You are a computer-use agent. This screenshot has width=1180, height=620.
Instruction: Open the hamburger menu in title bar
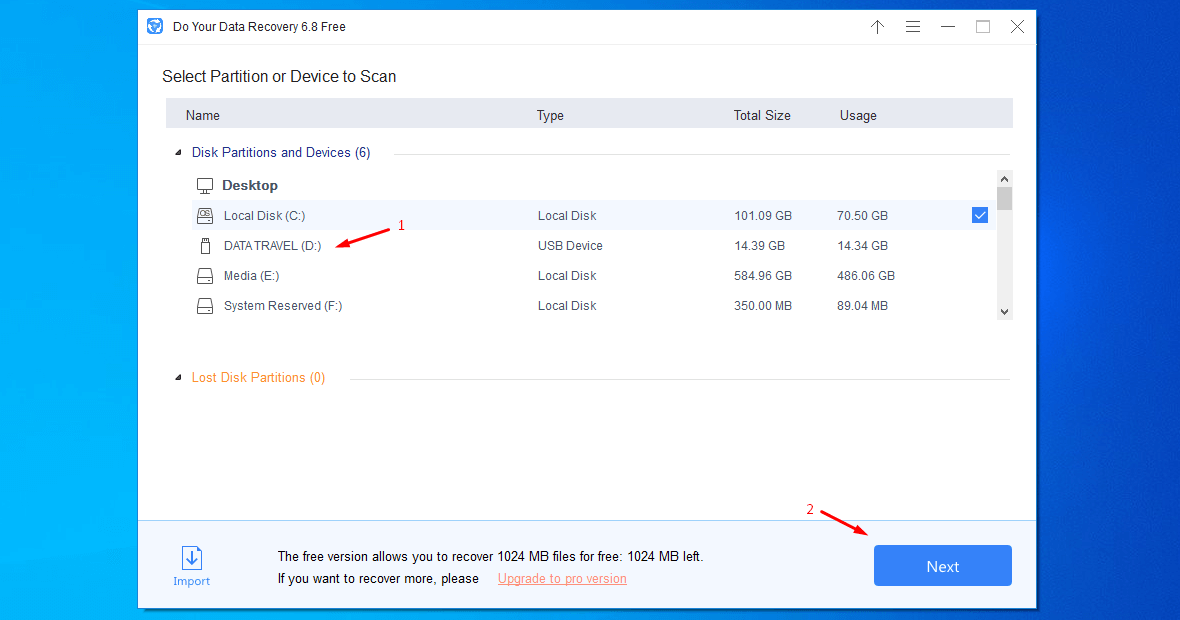(x=913, y=27)
